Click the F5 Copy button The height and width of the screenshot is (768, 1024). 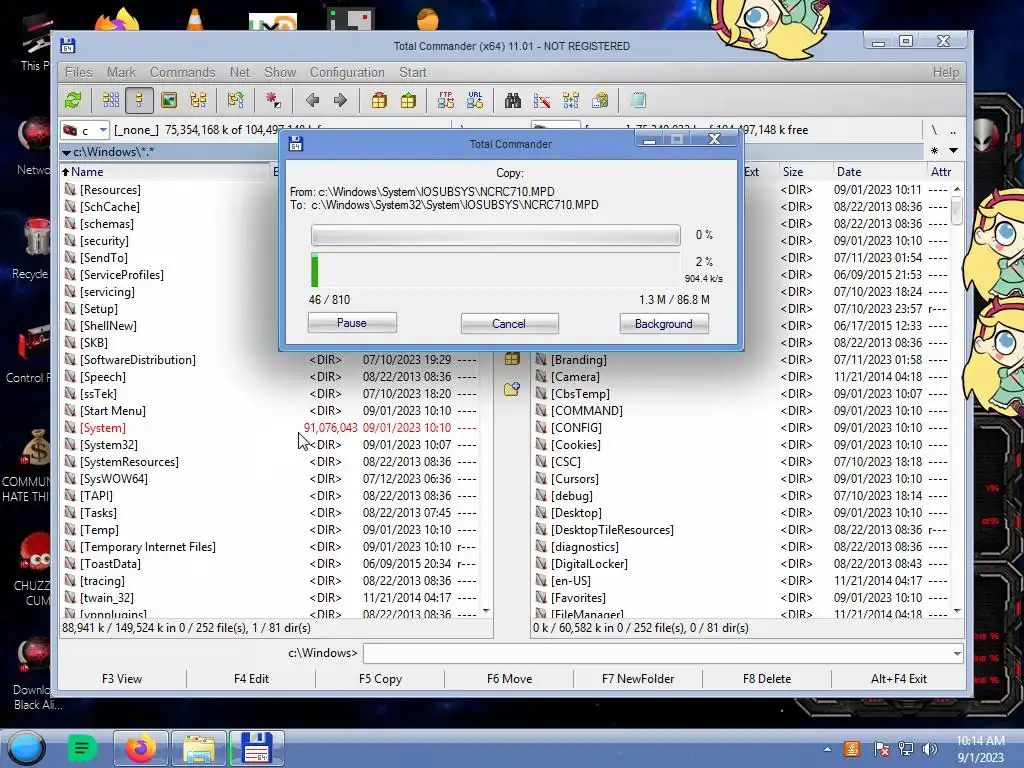point(380,679)
